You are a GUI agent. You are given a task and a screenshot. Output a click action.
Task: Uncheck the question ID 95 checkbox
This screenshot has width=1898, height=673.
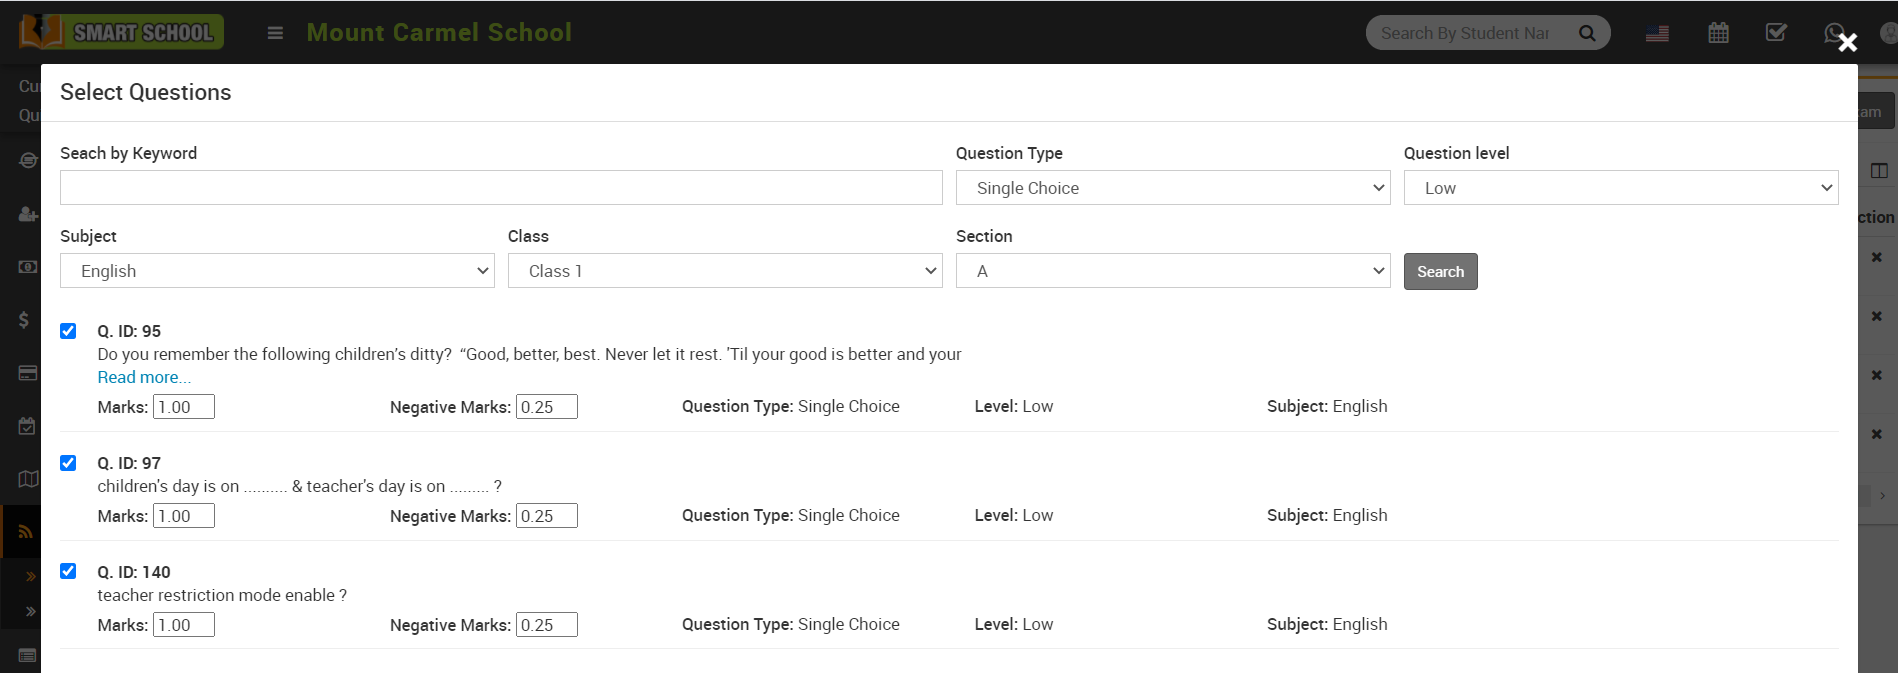[68, 331]
